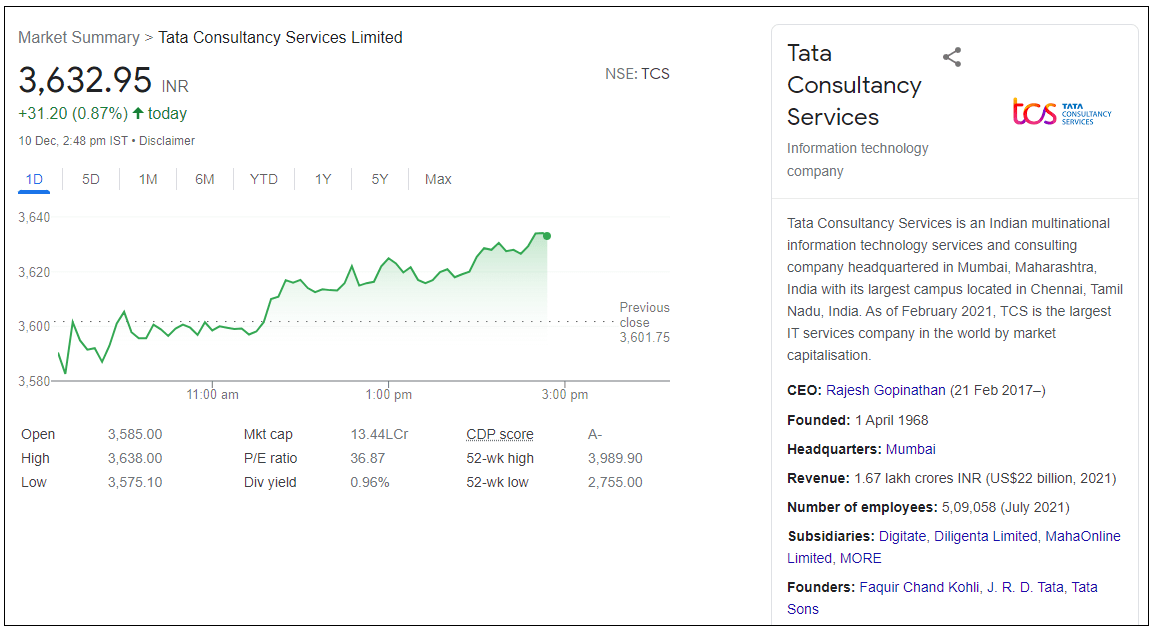Click the Revenue 1.67 lakh crores text
This screenshot has height=629, width=1153.
click(x=985, y=478)
